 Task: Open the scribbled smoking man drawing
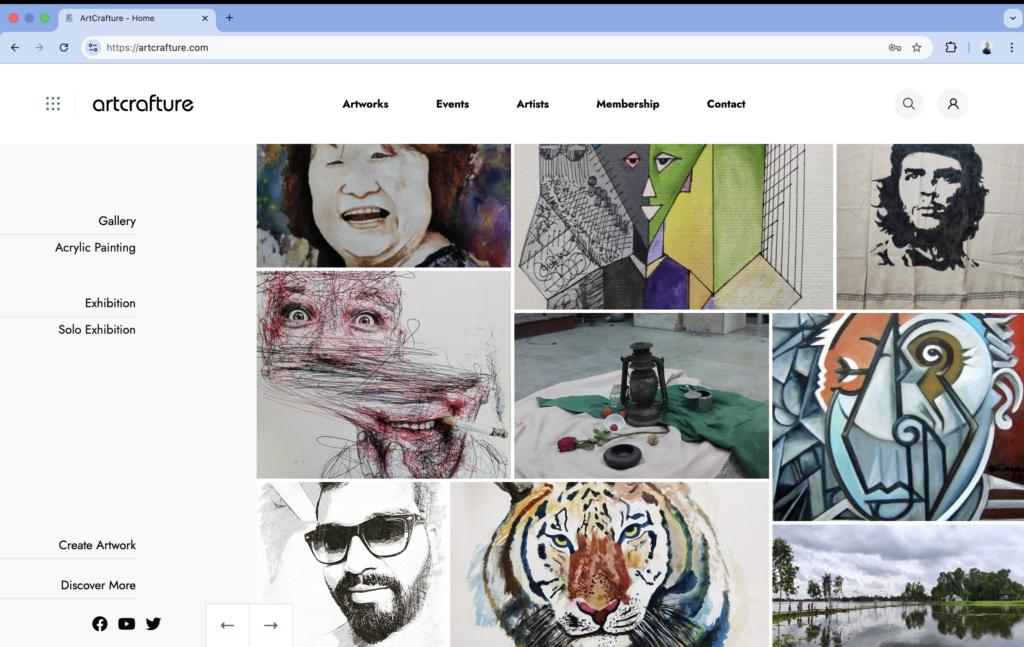[383, 375]
